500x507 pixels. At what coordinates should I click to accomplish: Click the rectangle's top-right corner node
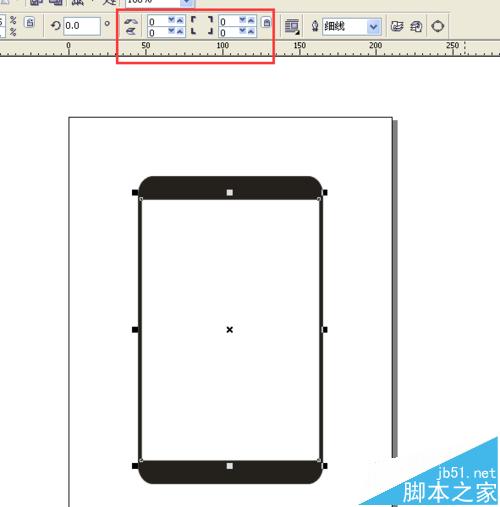pos(319,199)
